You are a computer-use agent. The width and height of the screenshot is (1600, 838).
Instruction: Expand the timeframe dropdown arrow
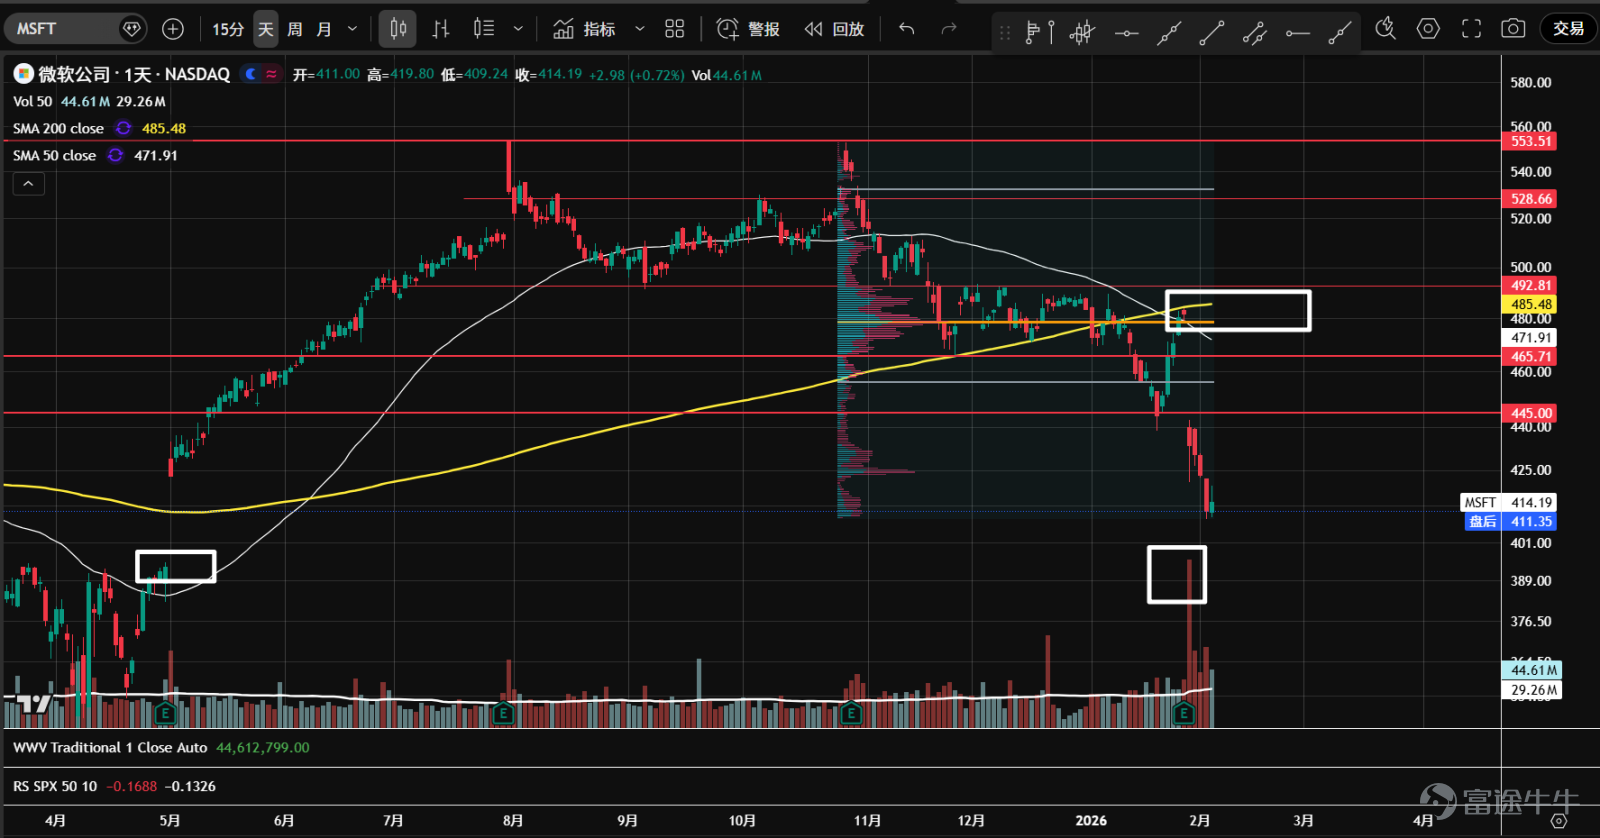(x=352, y=29)
